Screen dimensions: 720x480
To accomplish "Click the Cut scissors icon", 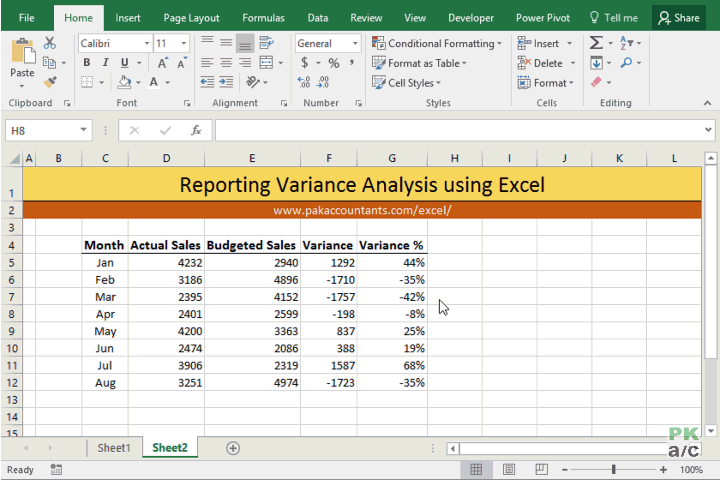I will pyautogui.click(x=50, y=43).
